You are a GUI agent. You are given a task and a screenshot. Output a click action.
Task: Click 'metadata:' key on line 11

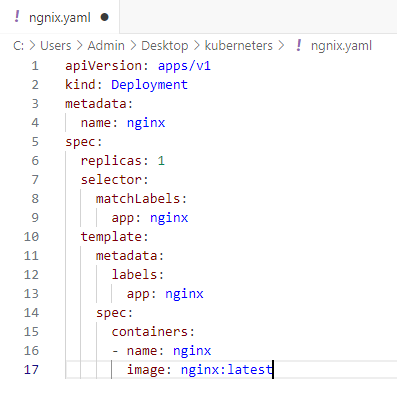coord(130,256)
